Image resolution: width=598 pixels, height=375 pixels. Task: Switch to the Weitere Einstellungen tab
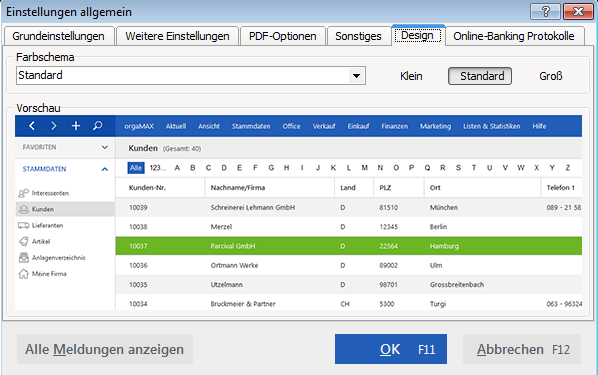tap(177, 36)
